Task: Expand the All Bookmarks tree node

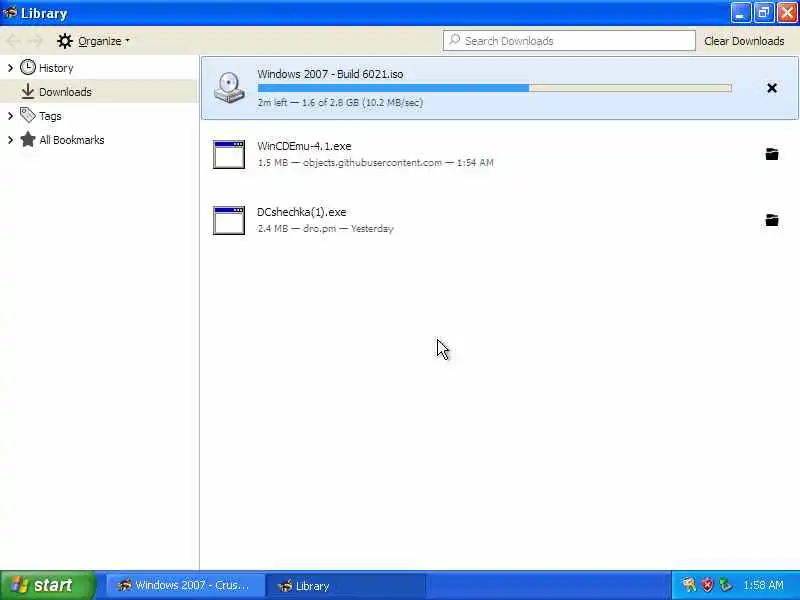Action: click(x=10, y=140)
